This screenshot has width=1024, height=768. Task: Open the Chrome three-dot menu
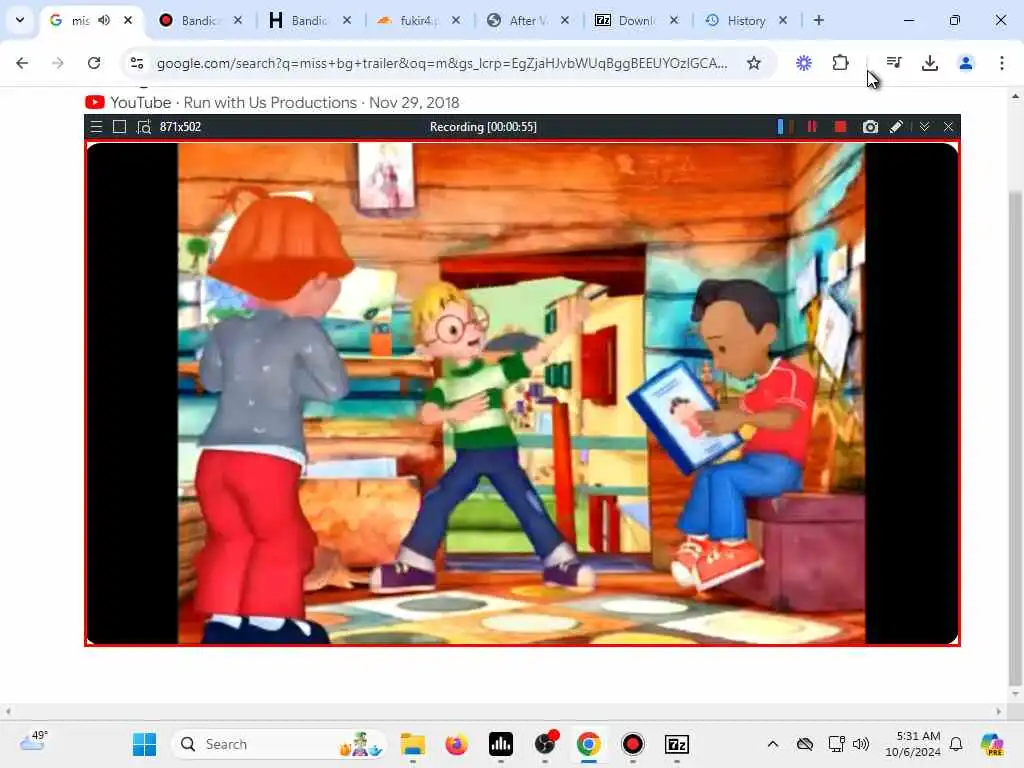click(1001, 63)
